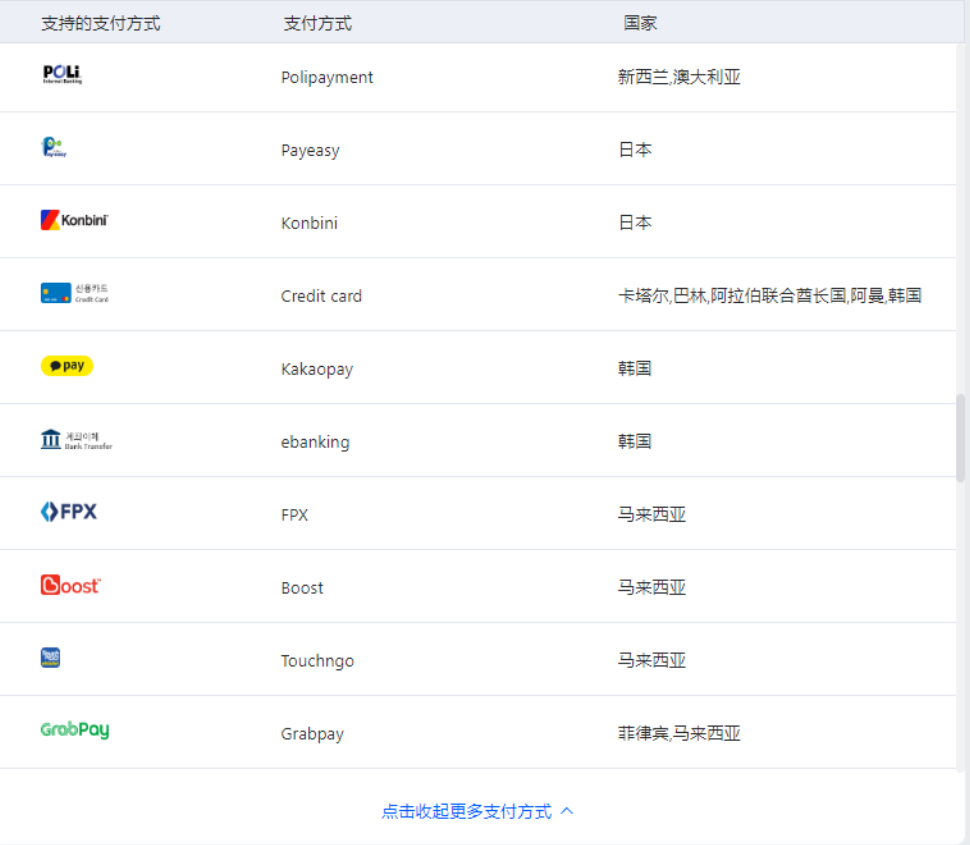Viewport: 970px width, 845px height.
Task: Click the Touchngo logo icon
Action: point(51,658)
